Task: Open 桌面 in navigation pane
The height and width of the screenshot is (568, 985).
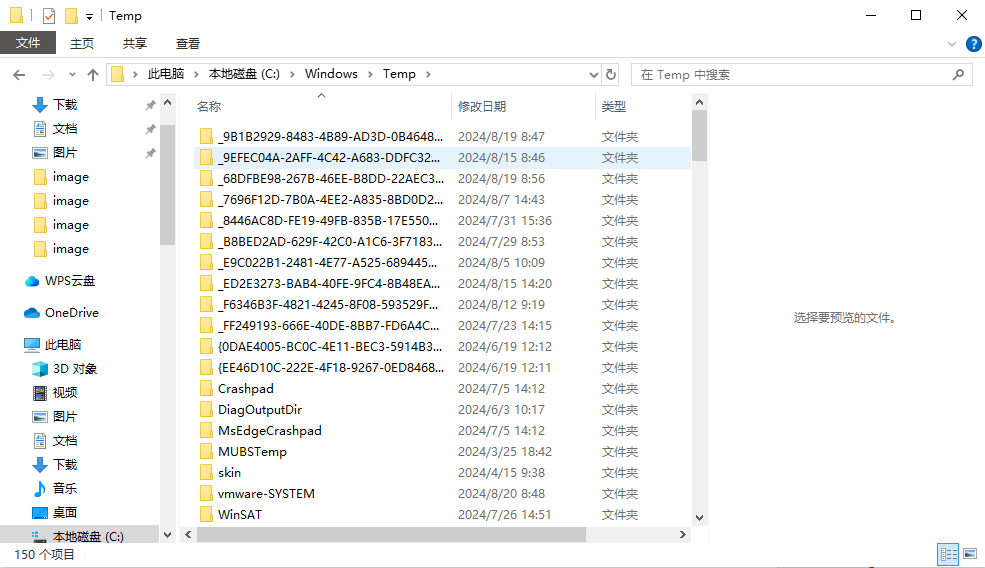Action: 65,512
